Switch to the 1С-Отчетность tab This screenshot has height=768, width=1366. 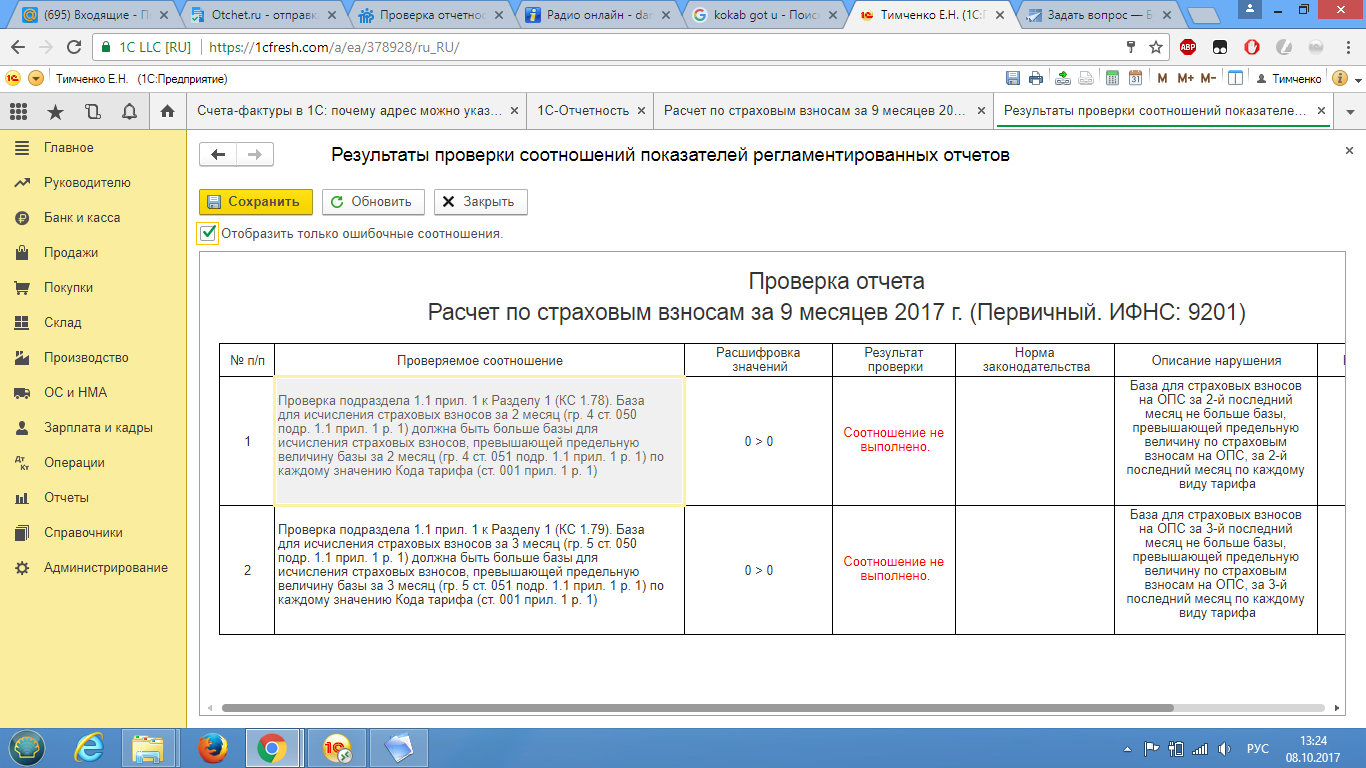[583, 111]
